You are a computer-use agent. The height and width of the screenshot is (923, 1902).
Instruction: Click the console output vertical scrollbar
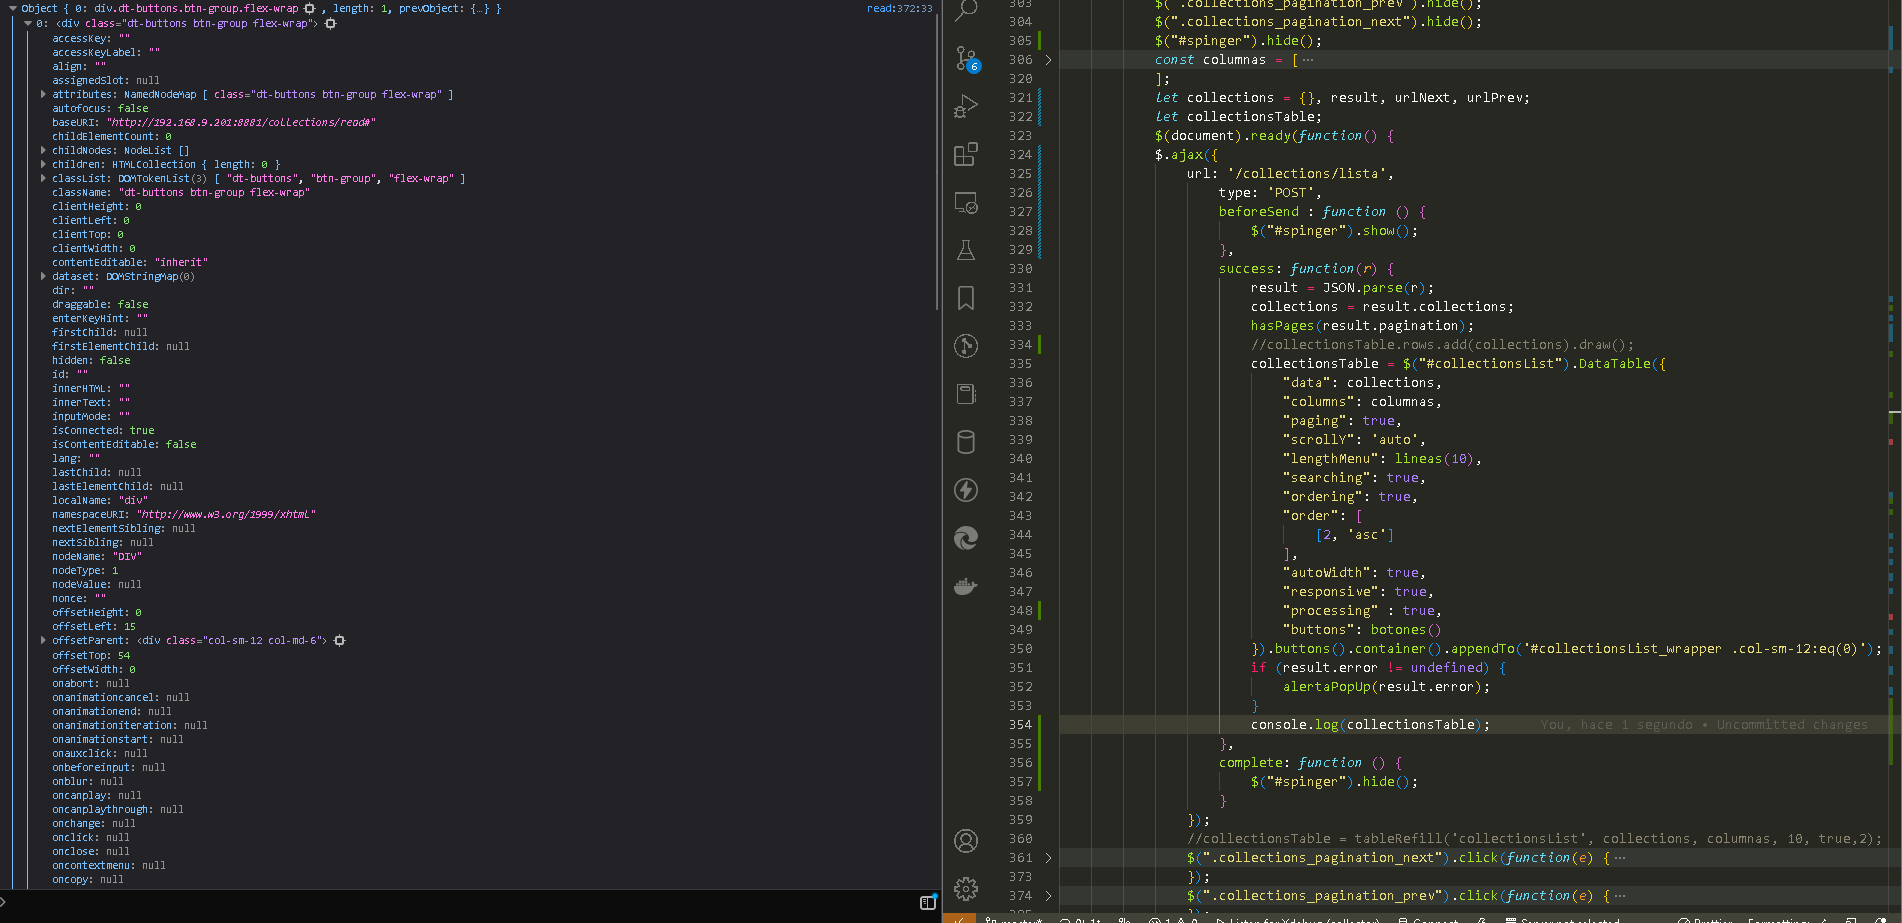point(937,160)
